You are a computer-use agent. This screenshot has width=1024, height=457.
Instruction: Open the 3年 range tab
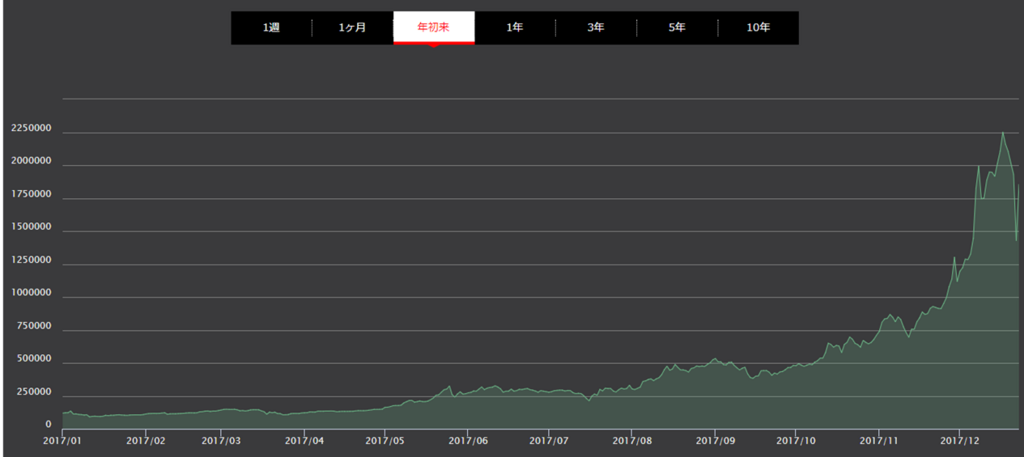[596, 28]
